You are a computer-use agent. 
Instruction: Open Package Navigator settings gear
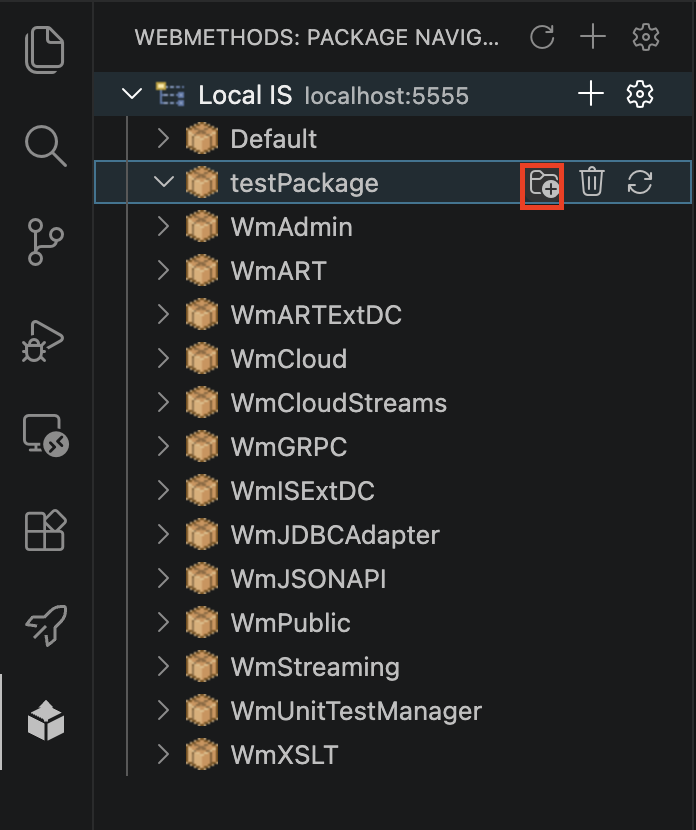[x=646, y=37]
